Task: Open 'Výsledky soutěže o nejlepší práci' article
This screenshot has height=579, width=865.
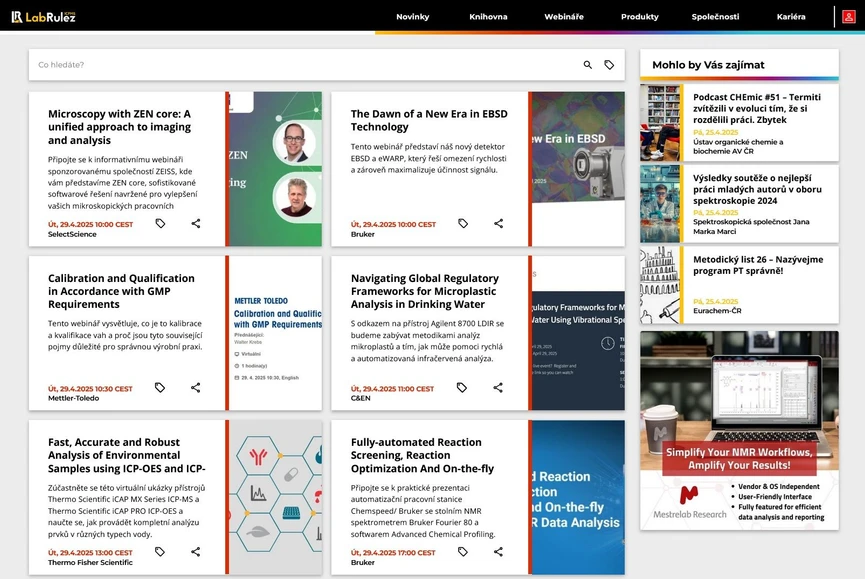Action: [x=757, y=189]
